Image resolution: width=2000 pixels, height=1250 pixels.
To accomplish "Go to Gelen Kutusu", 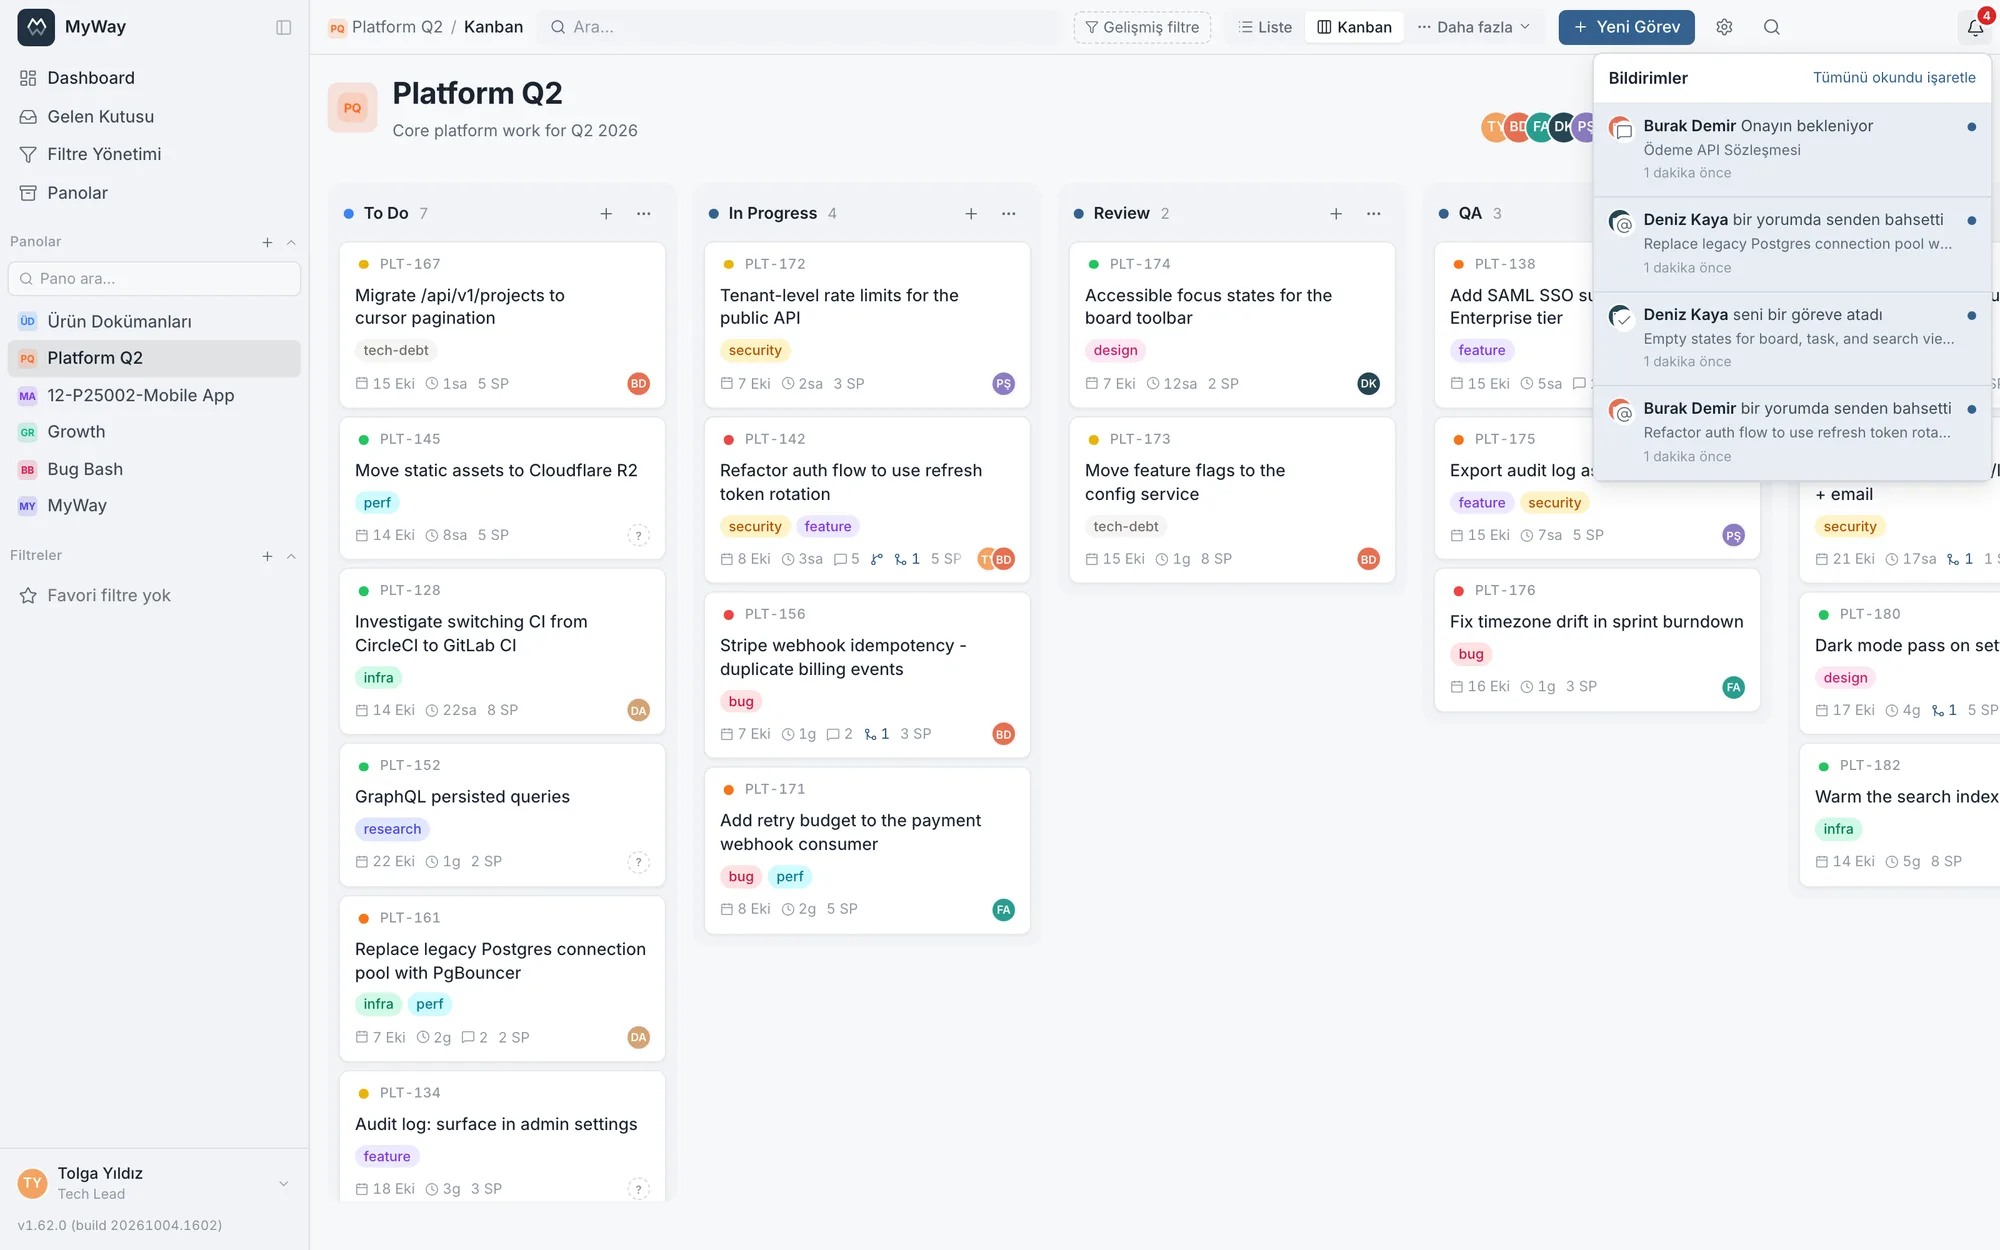I will [x=154, y=117].
